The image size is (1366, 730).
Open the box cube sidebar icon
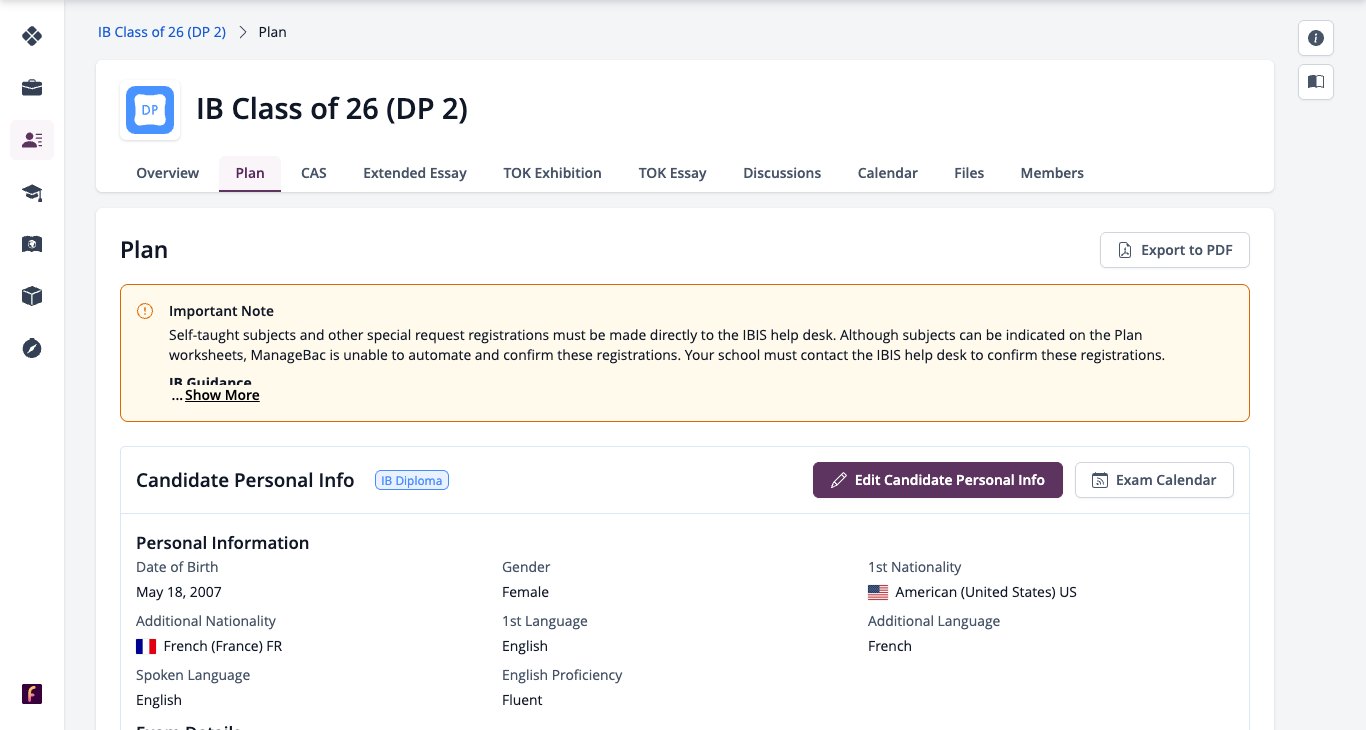(32, 296)
